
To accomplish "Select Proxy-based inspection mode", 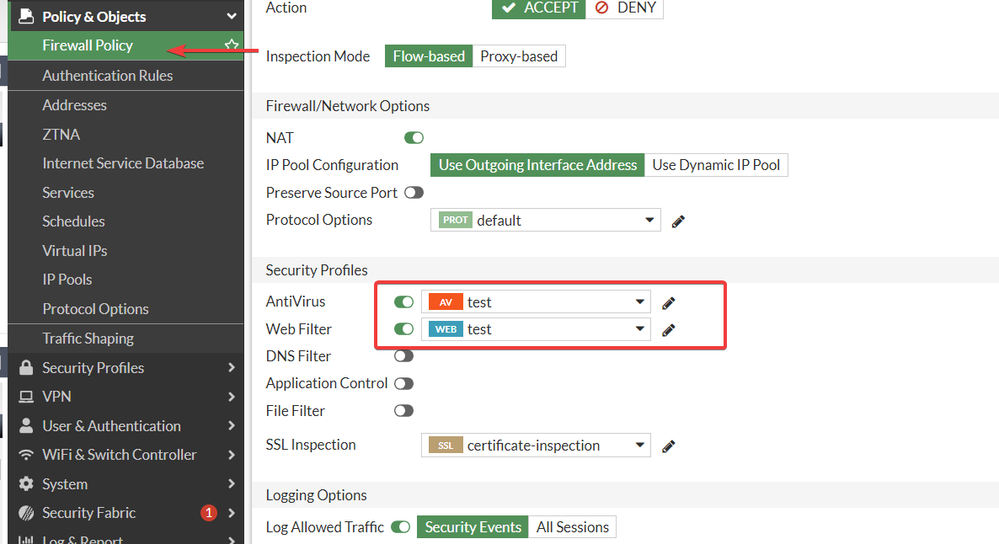I will (519, 56).
